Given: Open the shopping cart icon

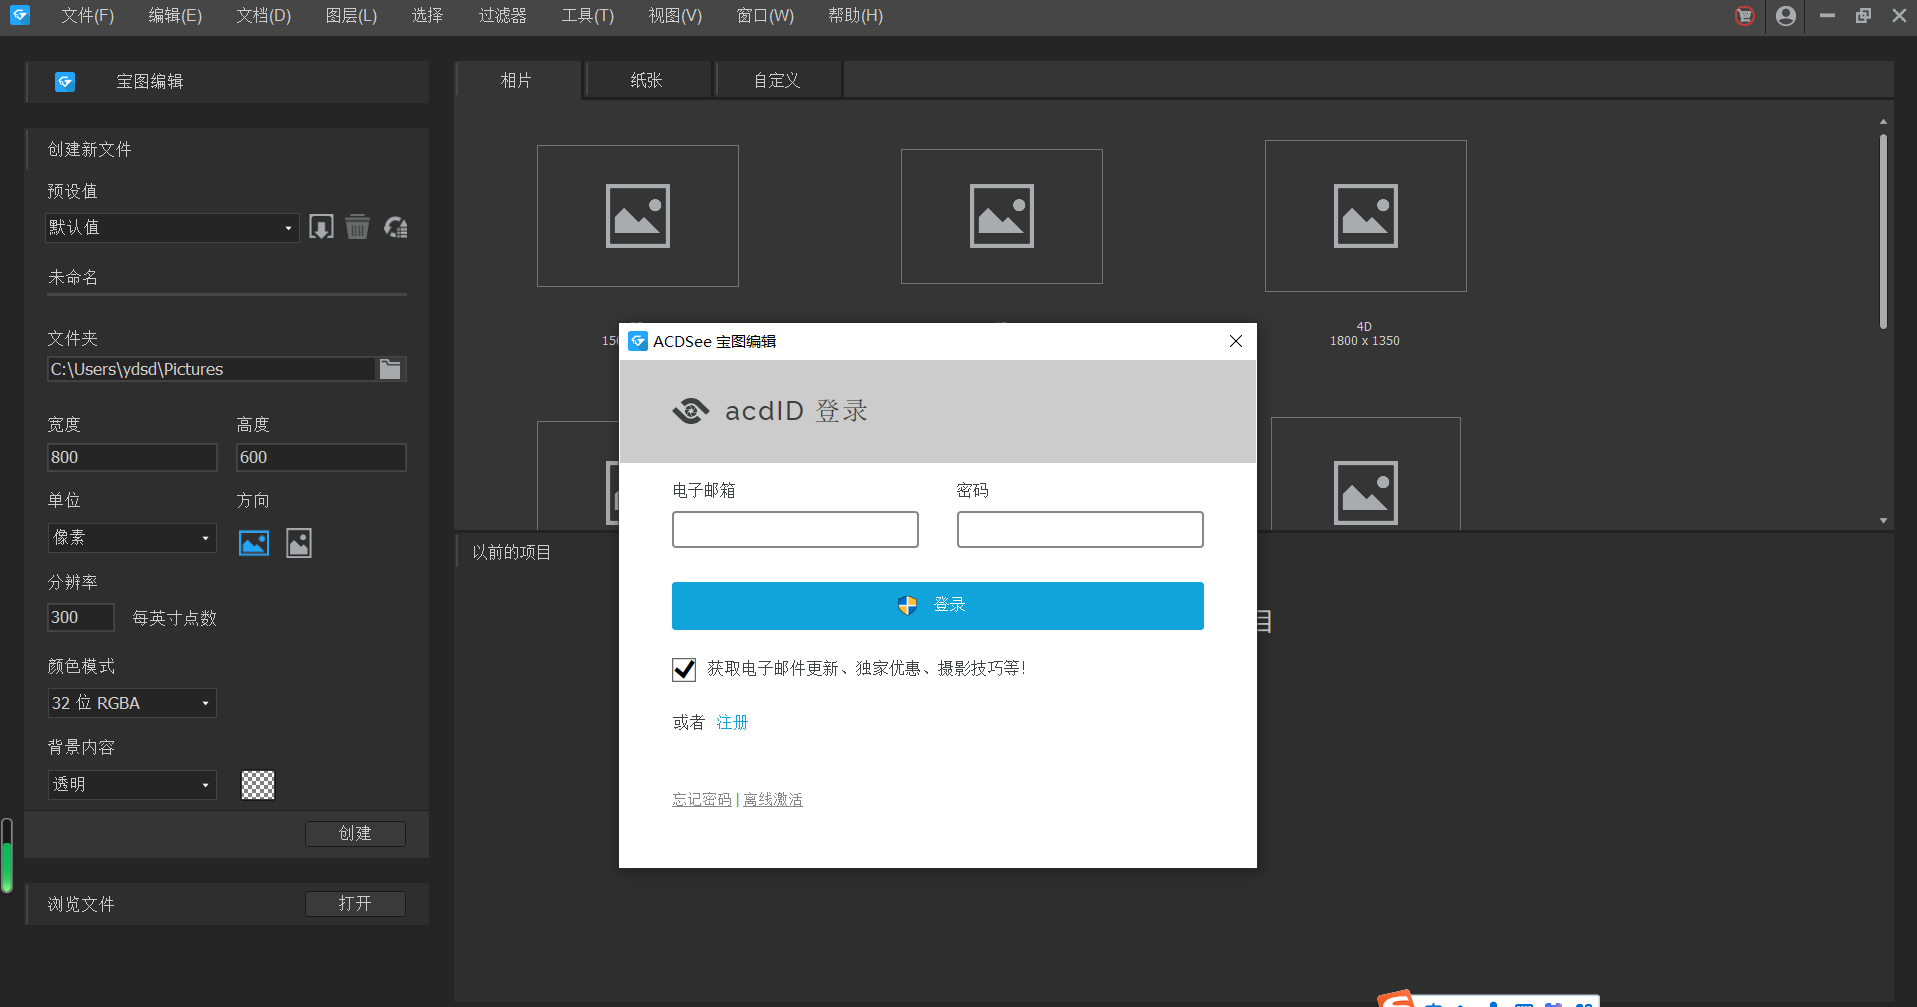Looking at the screenshot, I should tap(1744, 16).
